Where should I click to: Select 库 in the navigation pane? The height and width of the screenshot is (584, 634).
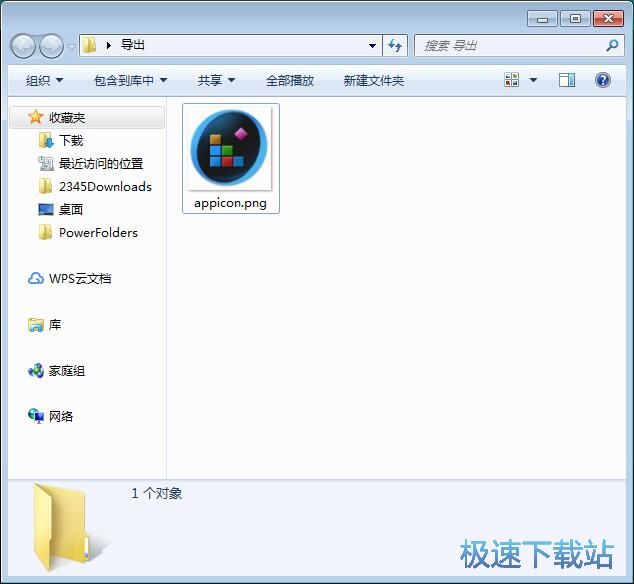[55, 325]
